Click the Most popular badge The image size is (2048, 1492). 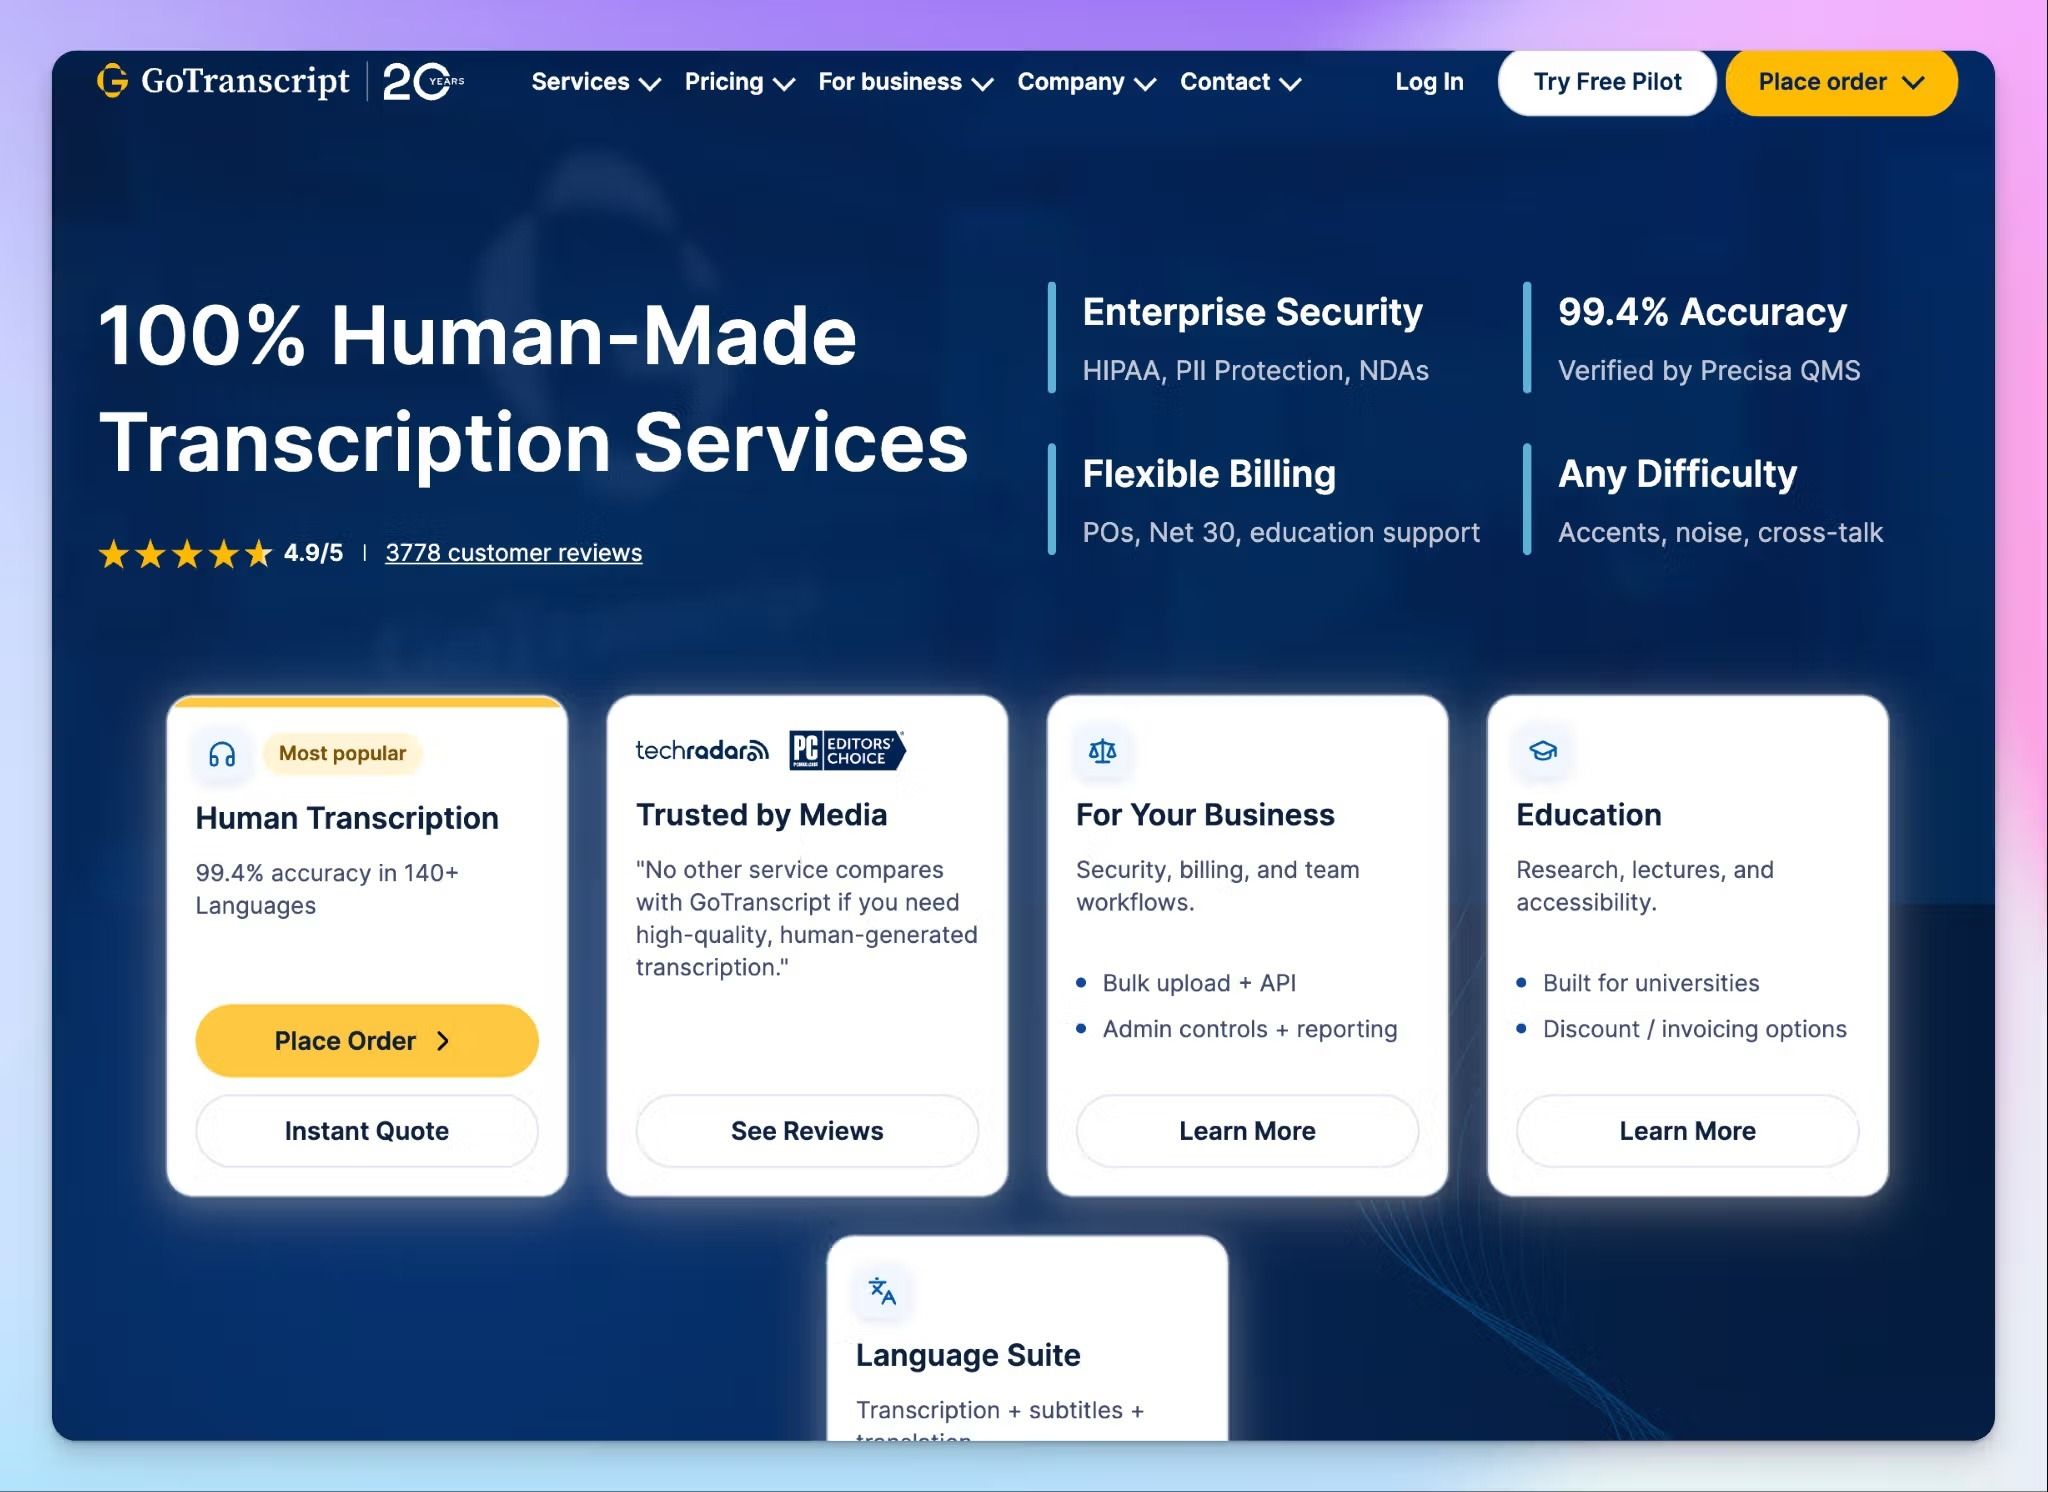pyautogui.click(x=342, y=753)
